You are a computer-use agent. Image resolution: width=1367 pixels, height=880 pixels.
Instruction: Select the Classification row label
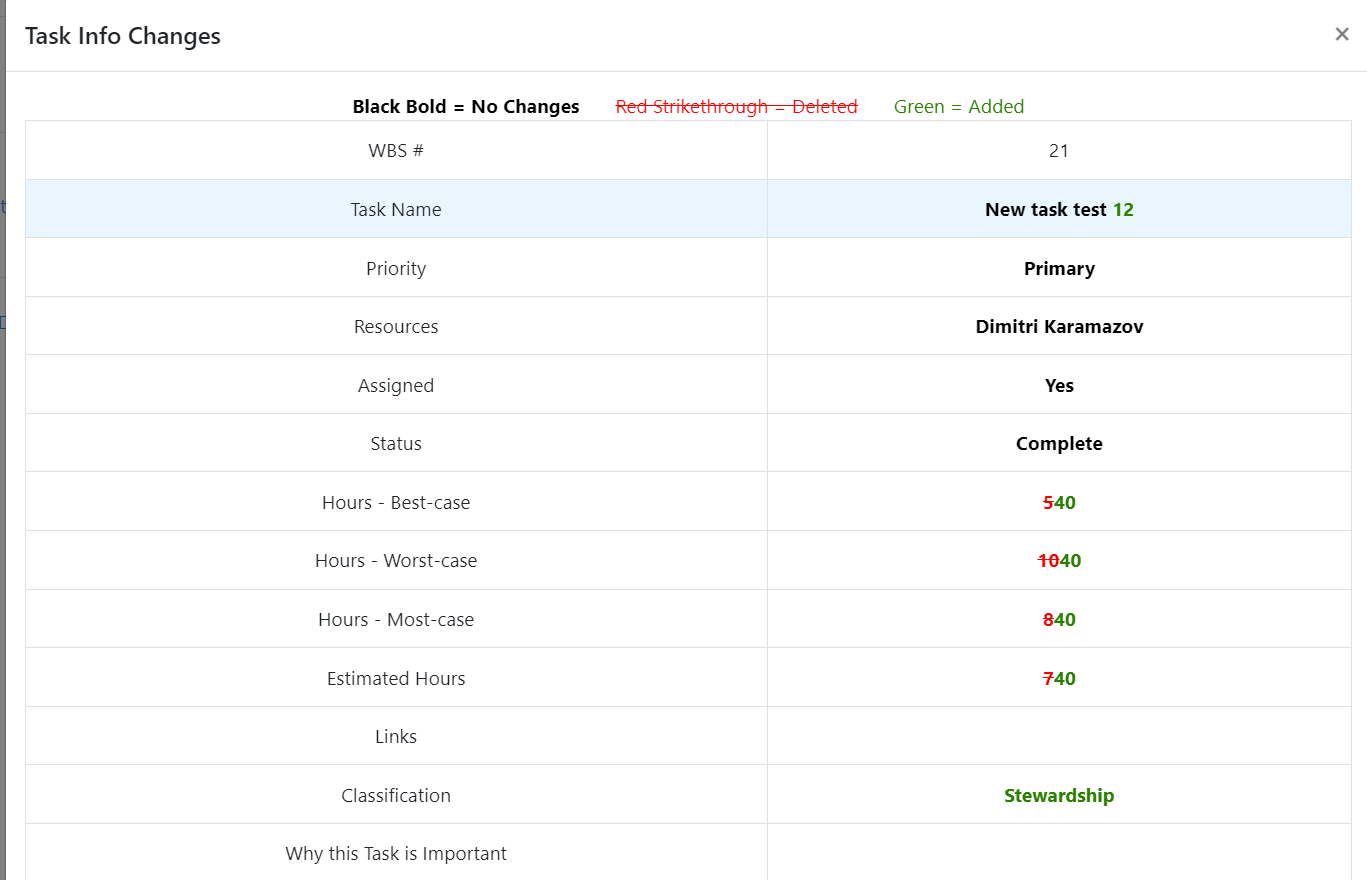(396, 795)
